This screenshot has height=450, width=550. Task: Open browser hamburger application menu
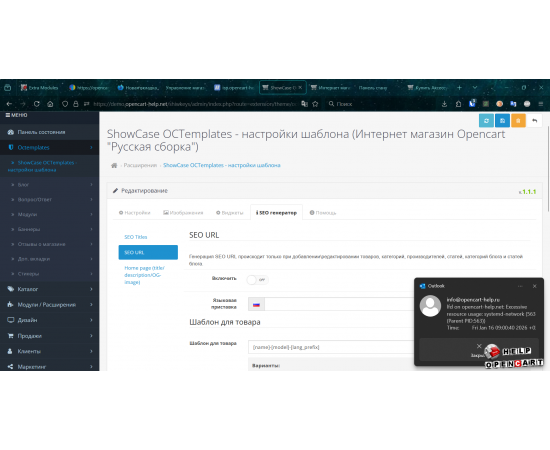541,104
